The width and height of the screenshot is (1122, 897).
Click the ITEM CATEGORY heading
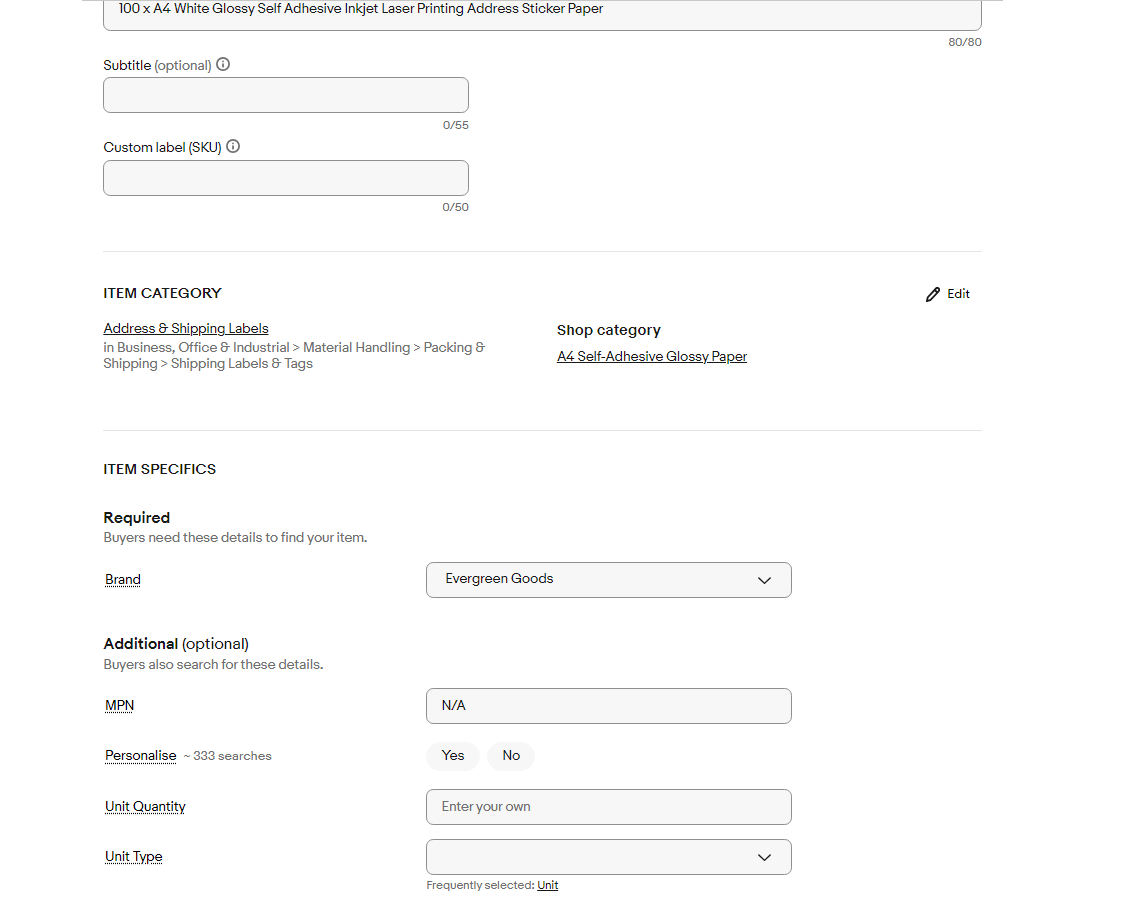pyautogui.click(x=162, y=293)
